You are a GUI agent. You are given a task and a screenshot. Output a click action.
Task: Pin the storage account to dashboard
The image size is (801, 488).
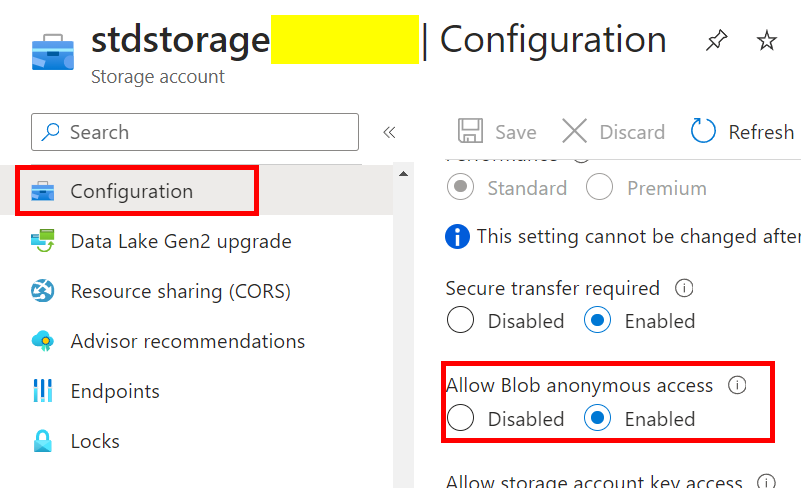click(717, 41)
